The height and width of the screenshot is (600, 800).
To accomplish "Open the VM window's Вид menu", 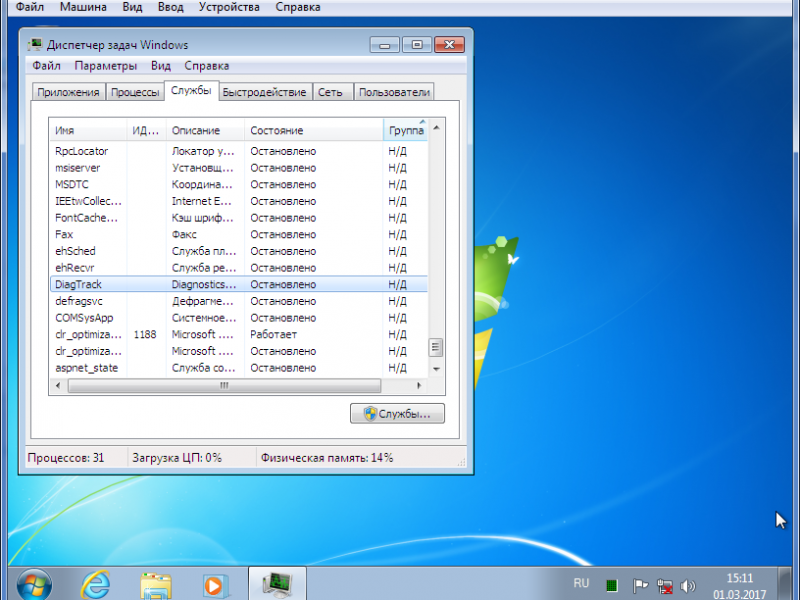I will pos(132,7).
